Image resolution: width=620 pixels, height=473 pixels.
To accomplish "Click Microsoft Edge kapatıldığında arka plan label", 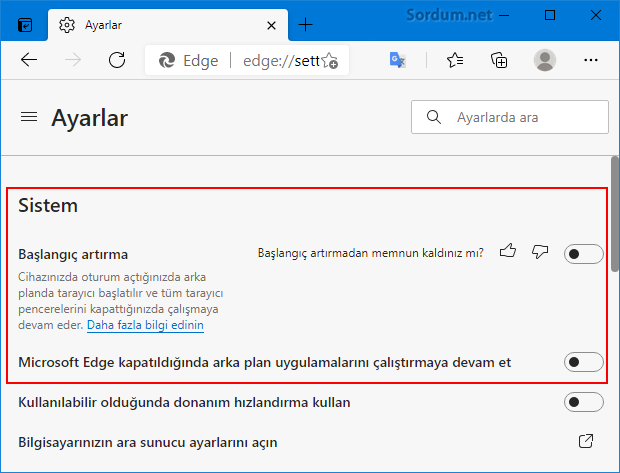I will pyautogui.click(x=265, y=362).
